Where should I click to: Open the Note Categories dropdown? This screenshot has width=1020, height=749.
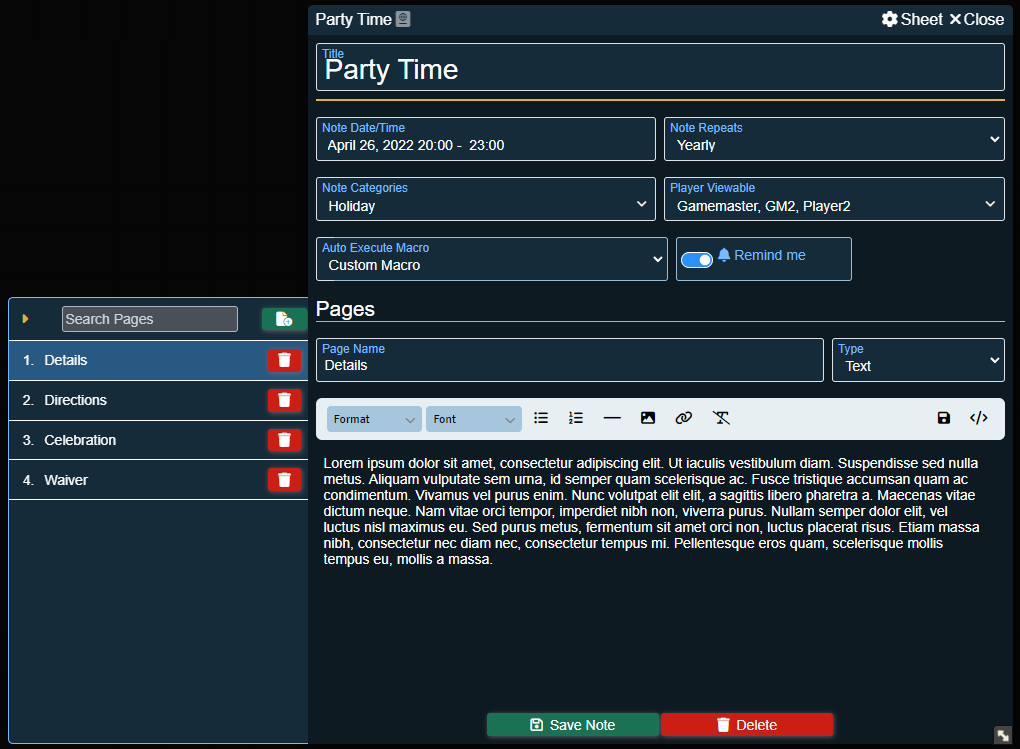click(x=485, y=199)
